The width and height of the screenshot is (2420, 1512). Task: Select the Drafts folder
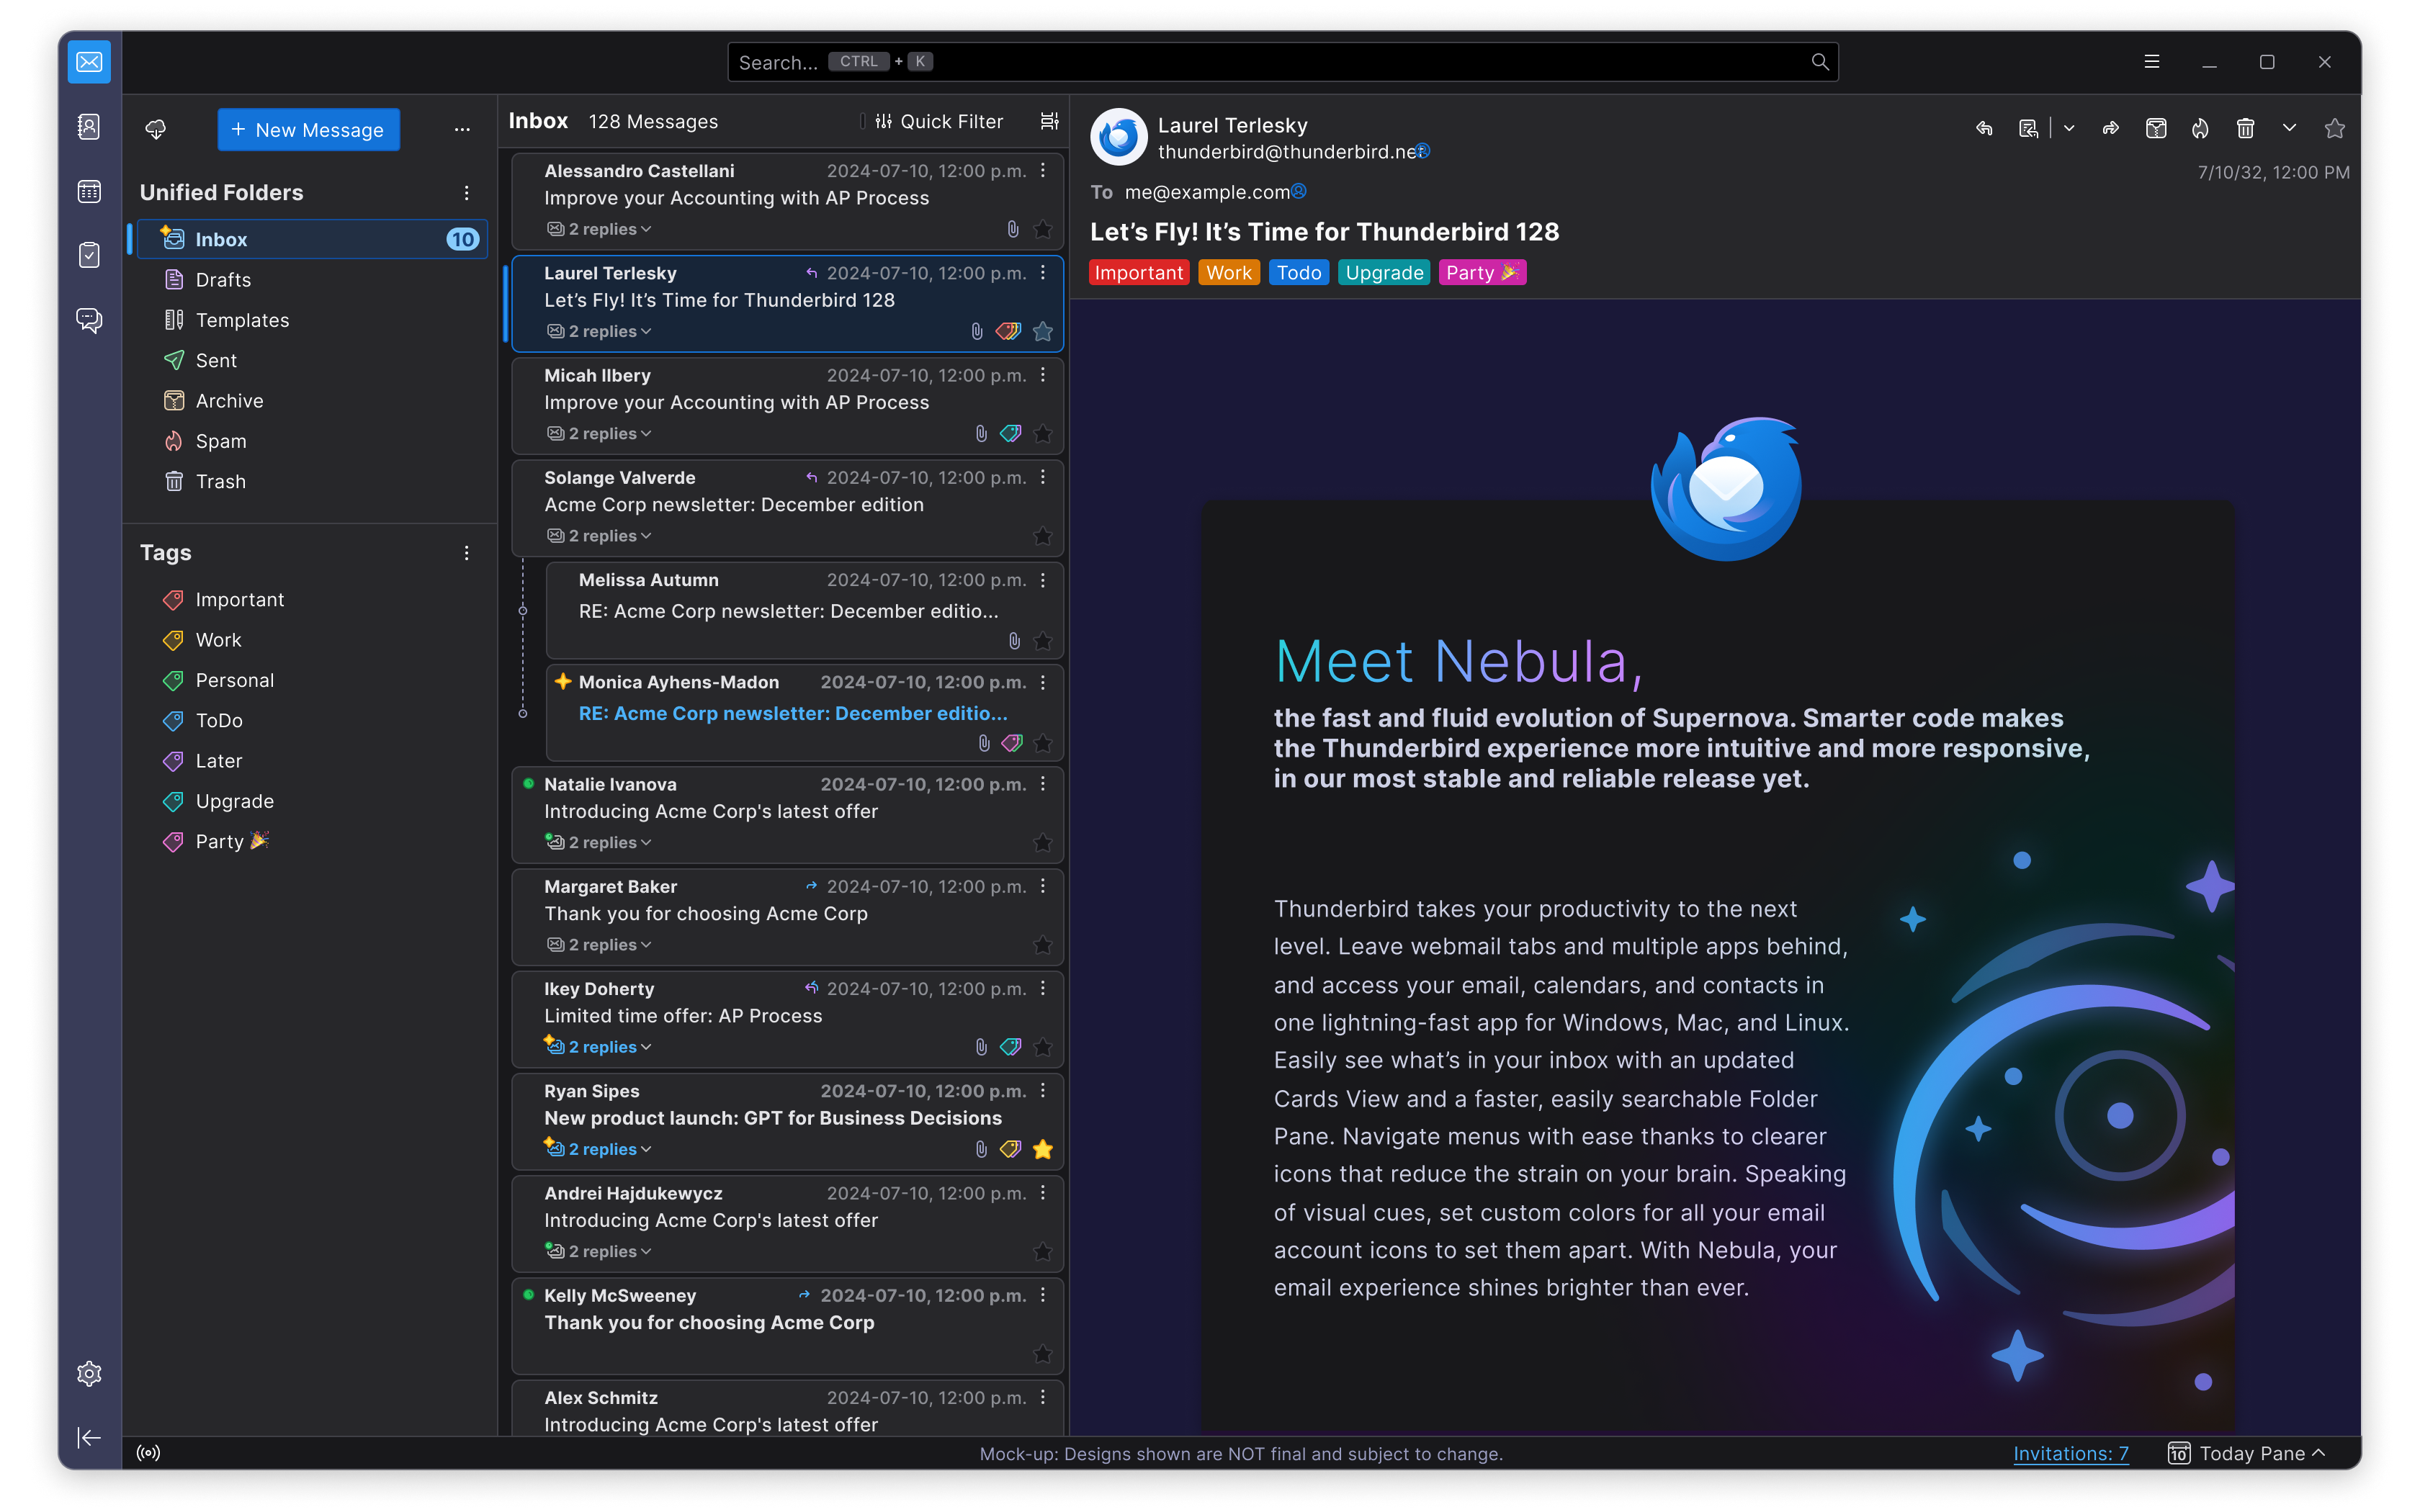(x=223, y=280)
